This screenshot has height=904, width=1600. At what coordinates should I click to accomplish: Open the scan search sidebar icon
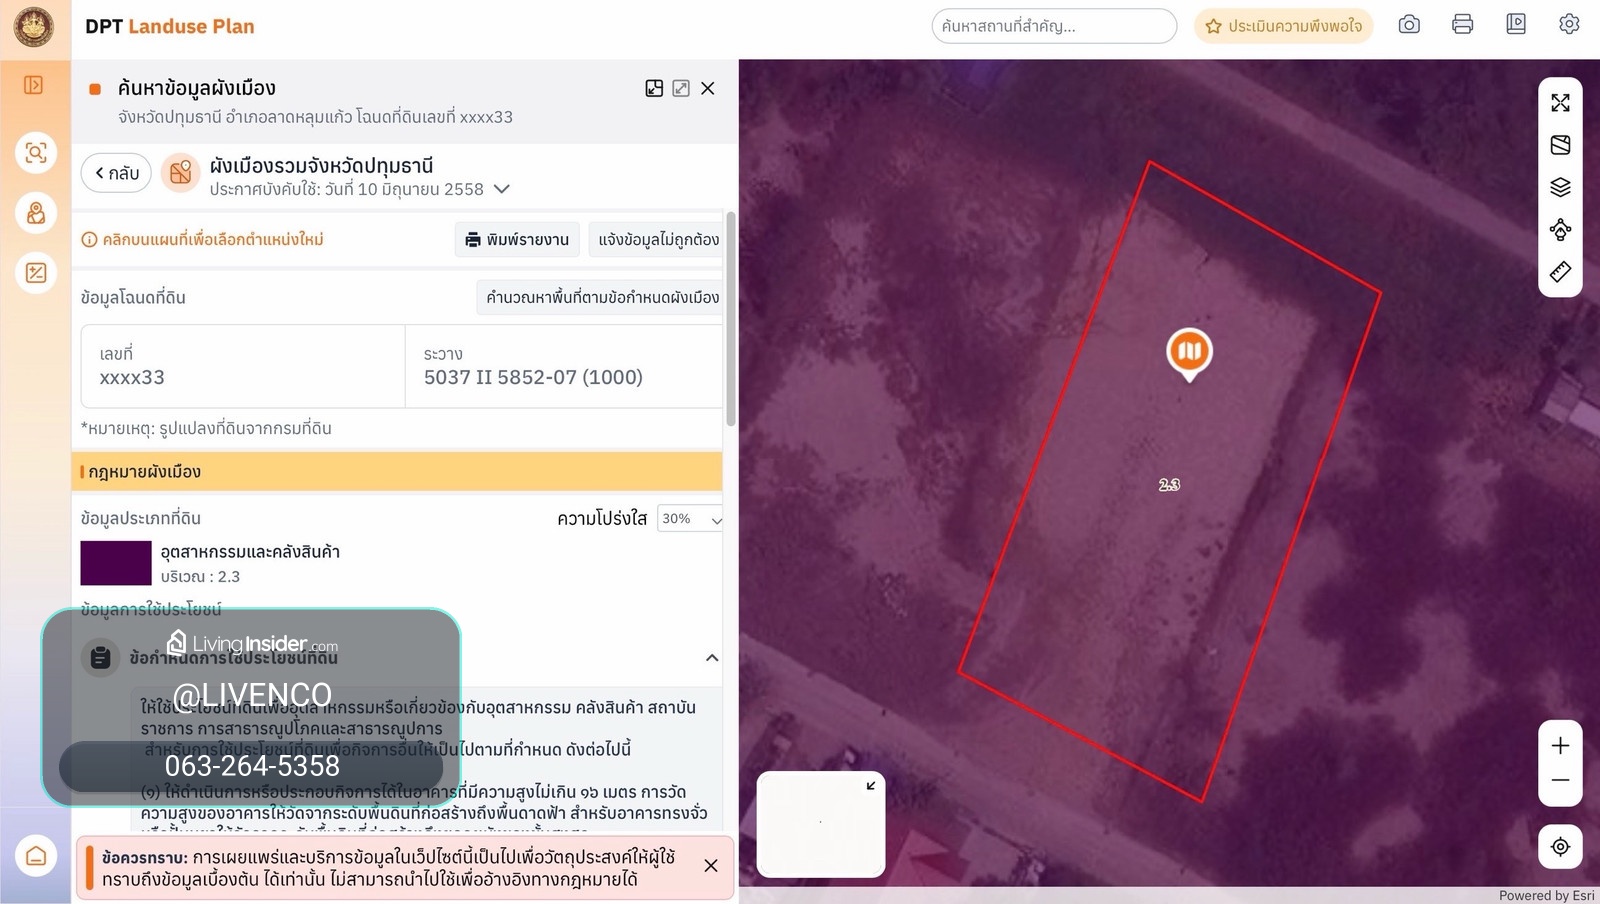(36, 152)
